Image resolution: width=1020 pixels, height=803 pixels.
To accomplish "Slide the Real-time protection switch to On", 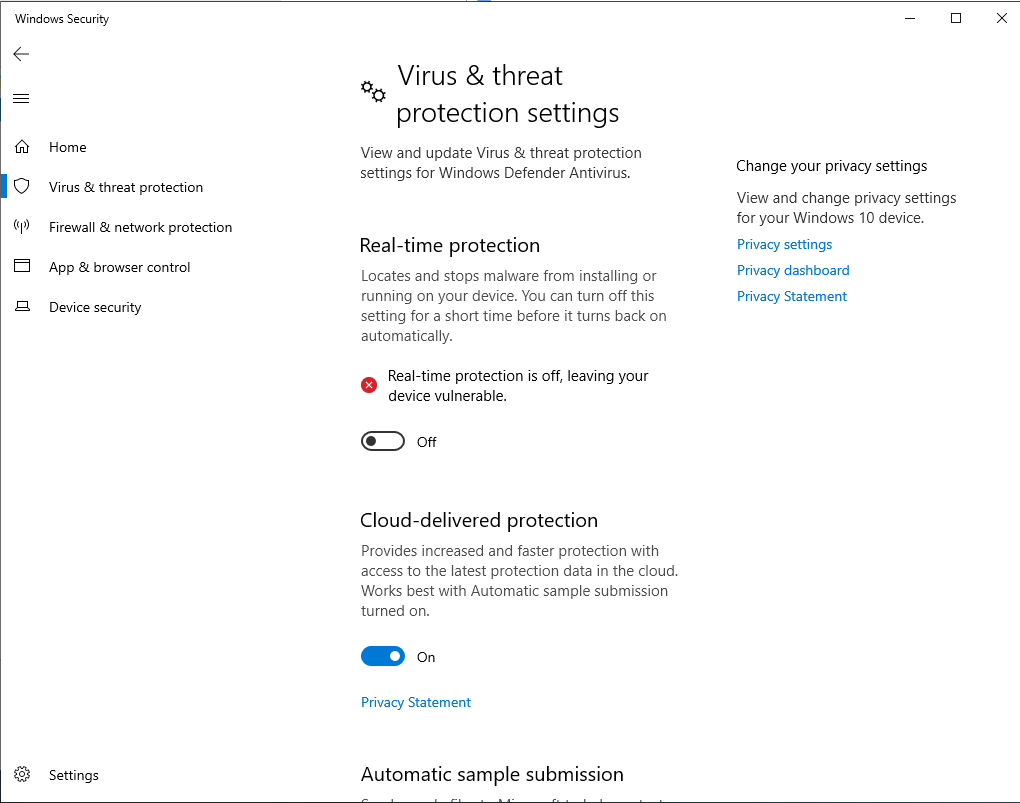I will [382, 441].
